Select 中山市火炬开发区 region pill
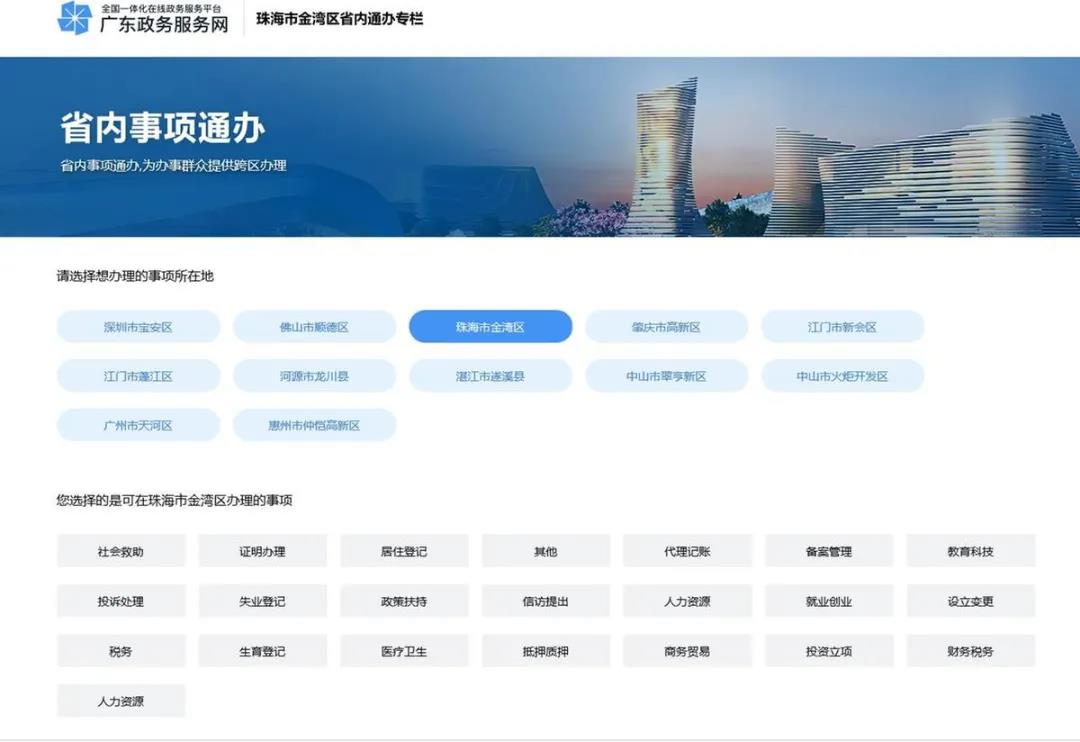 click(842, 376)
